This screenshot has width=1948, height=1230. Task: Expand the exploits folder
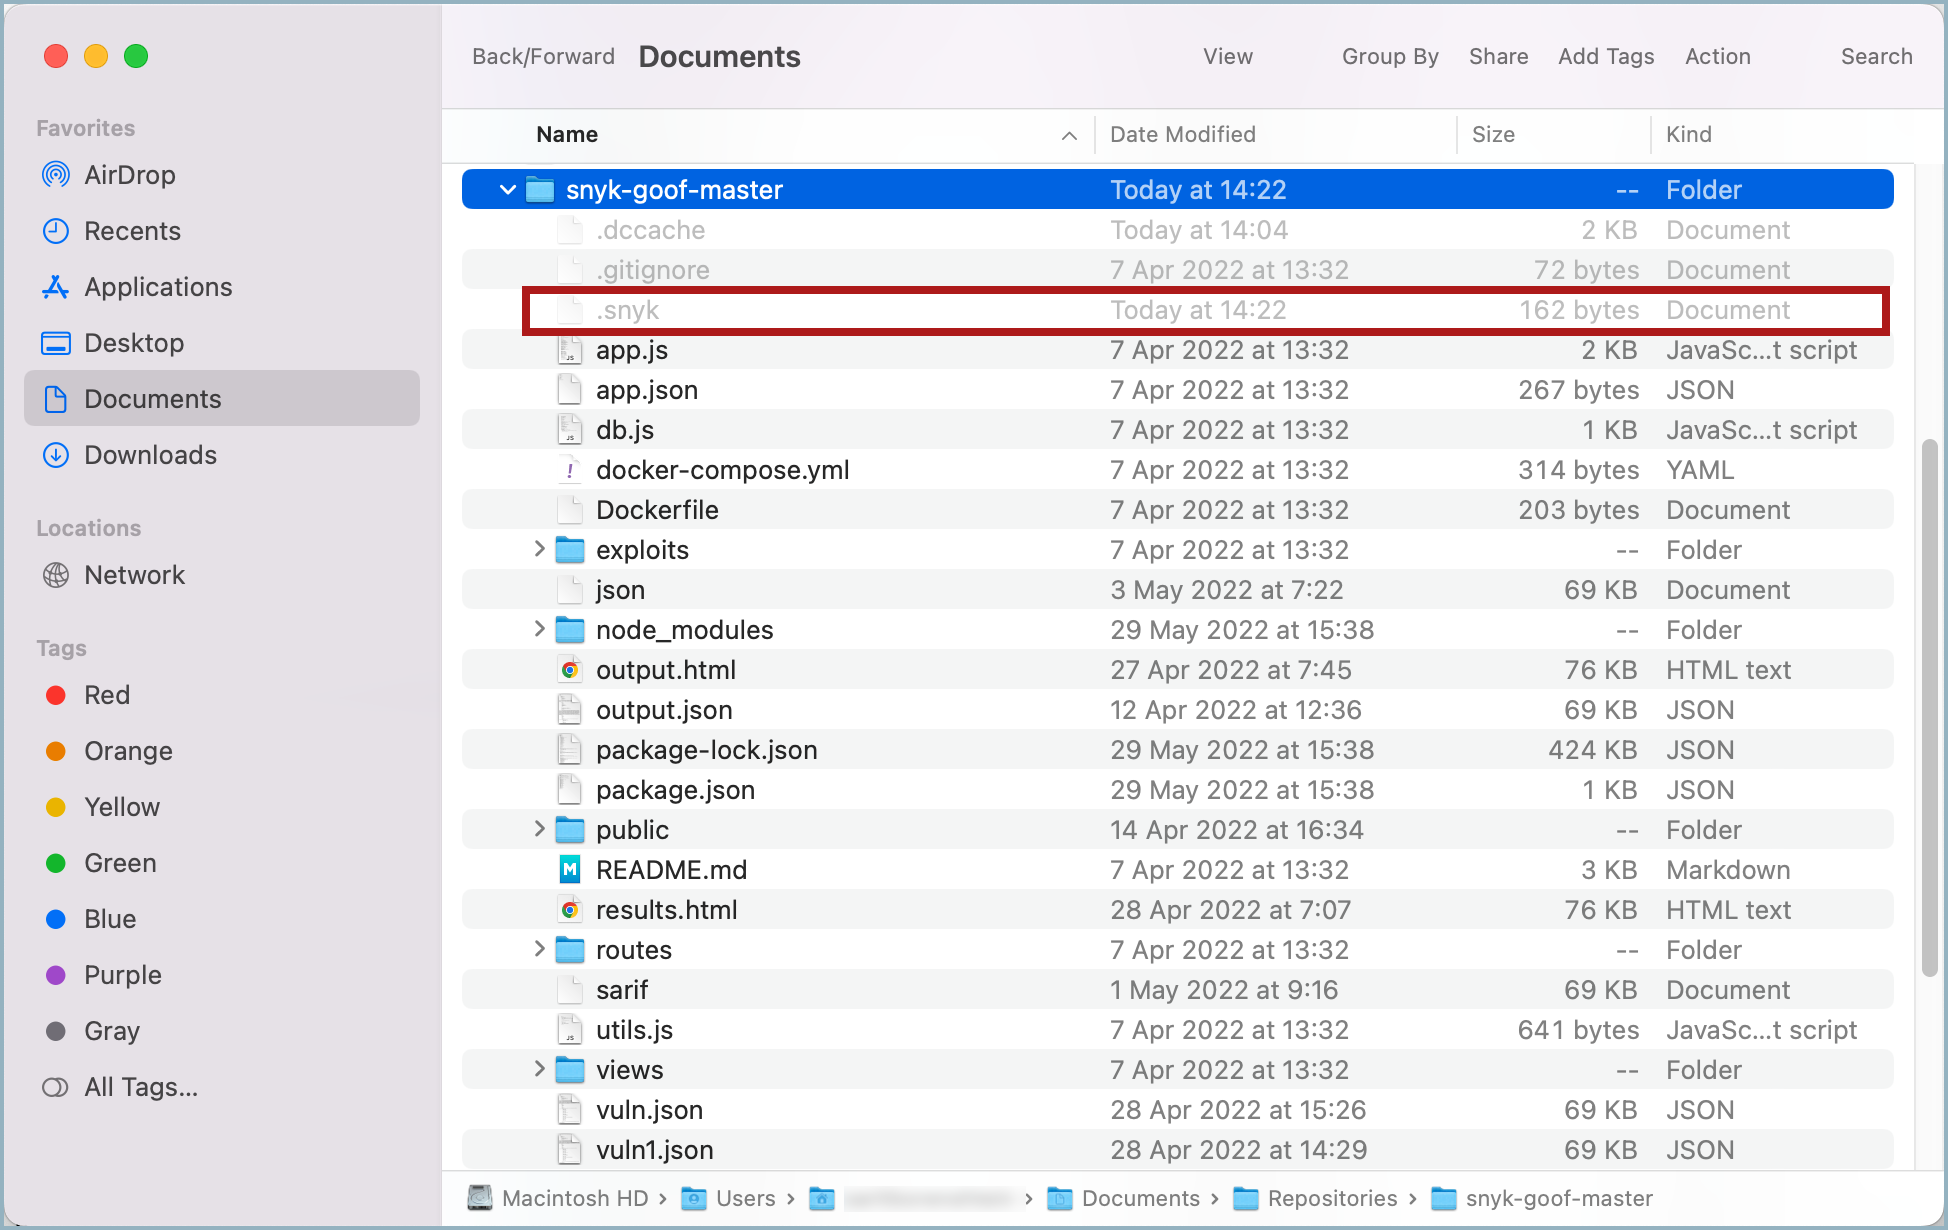(x=540, y=549)
